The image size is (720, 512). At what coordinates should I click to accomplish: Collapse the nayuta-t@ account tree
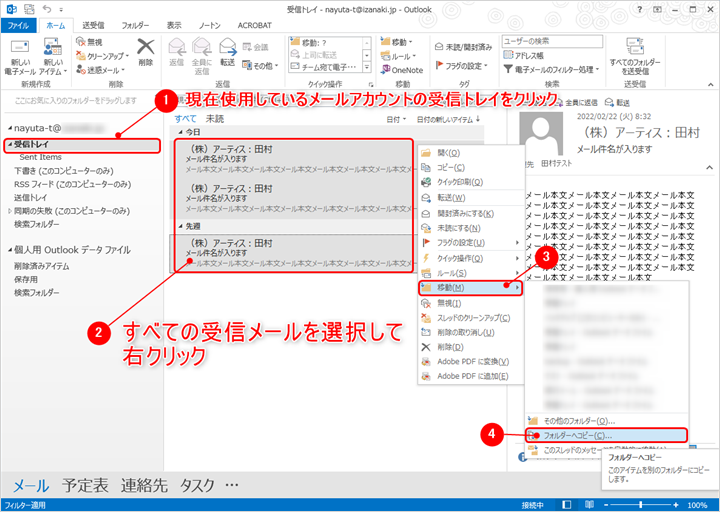click(x=10, y=128)
